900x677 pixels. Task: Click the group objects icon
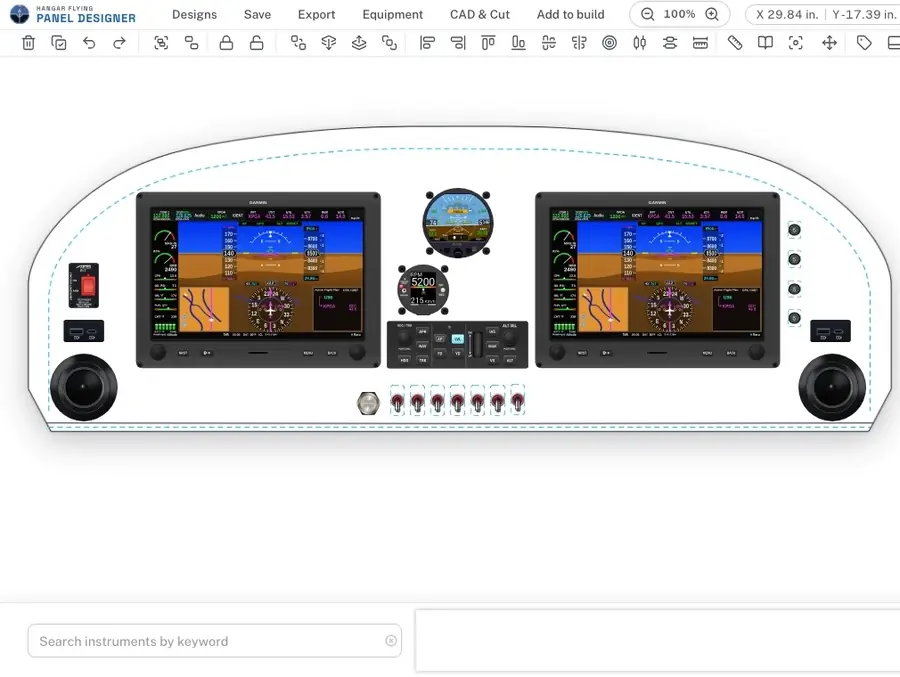(161, 43)
